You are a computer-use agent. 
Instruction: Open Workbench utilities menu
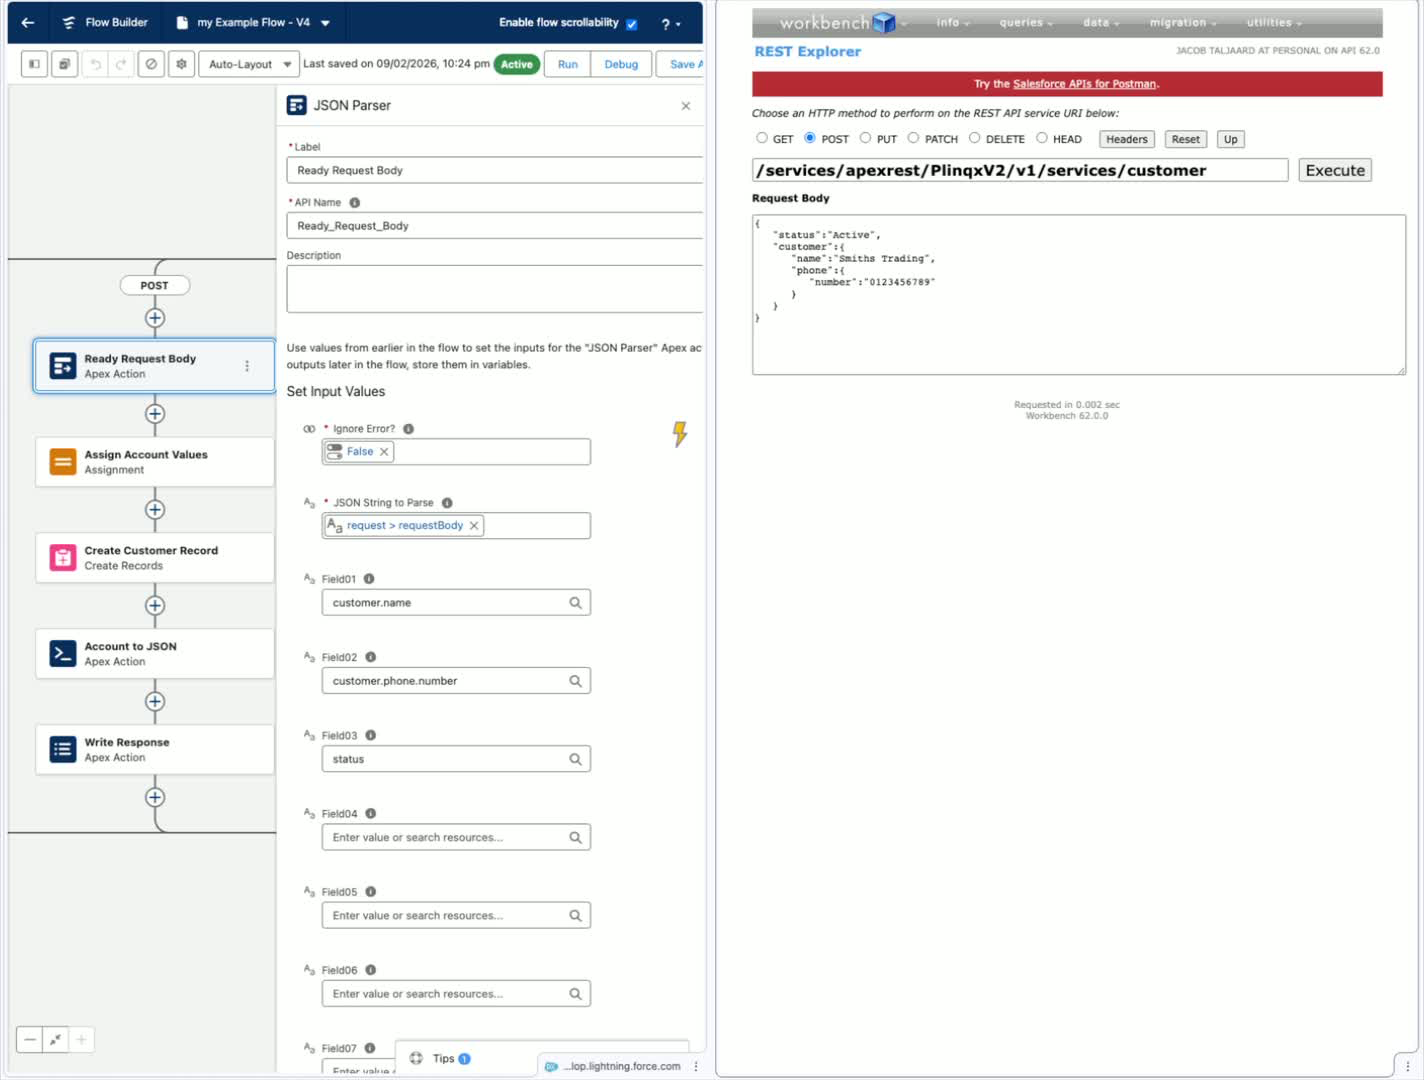click(x=1273, y=22)
